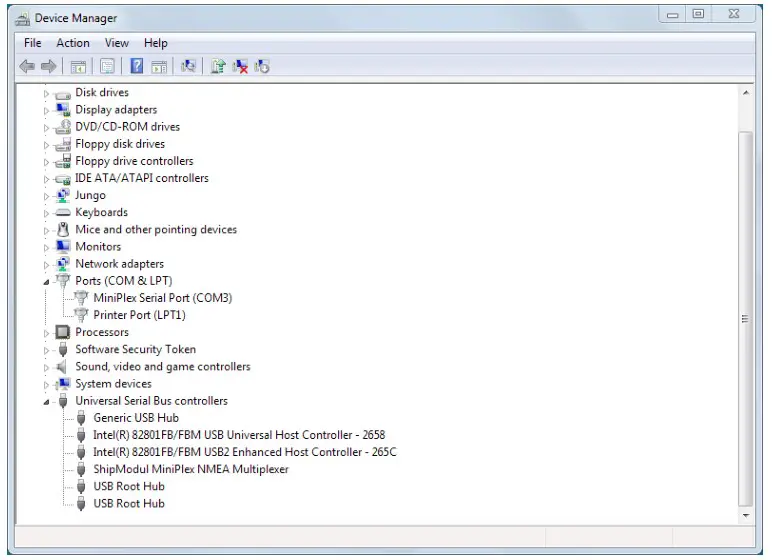Select ShipModul MiniPlex NMEA Multiplexer
The width and height of the screenshot is (772, 560).
tap(191, 469)
